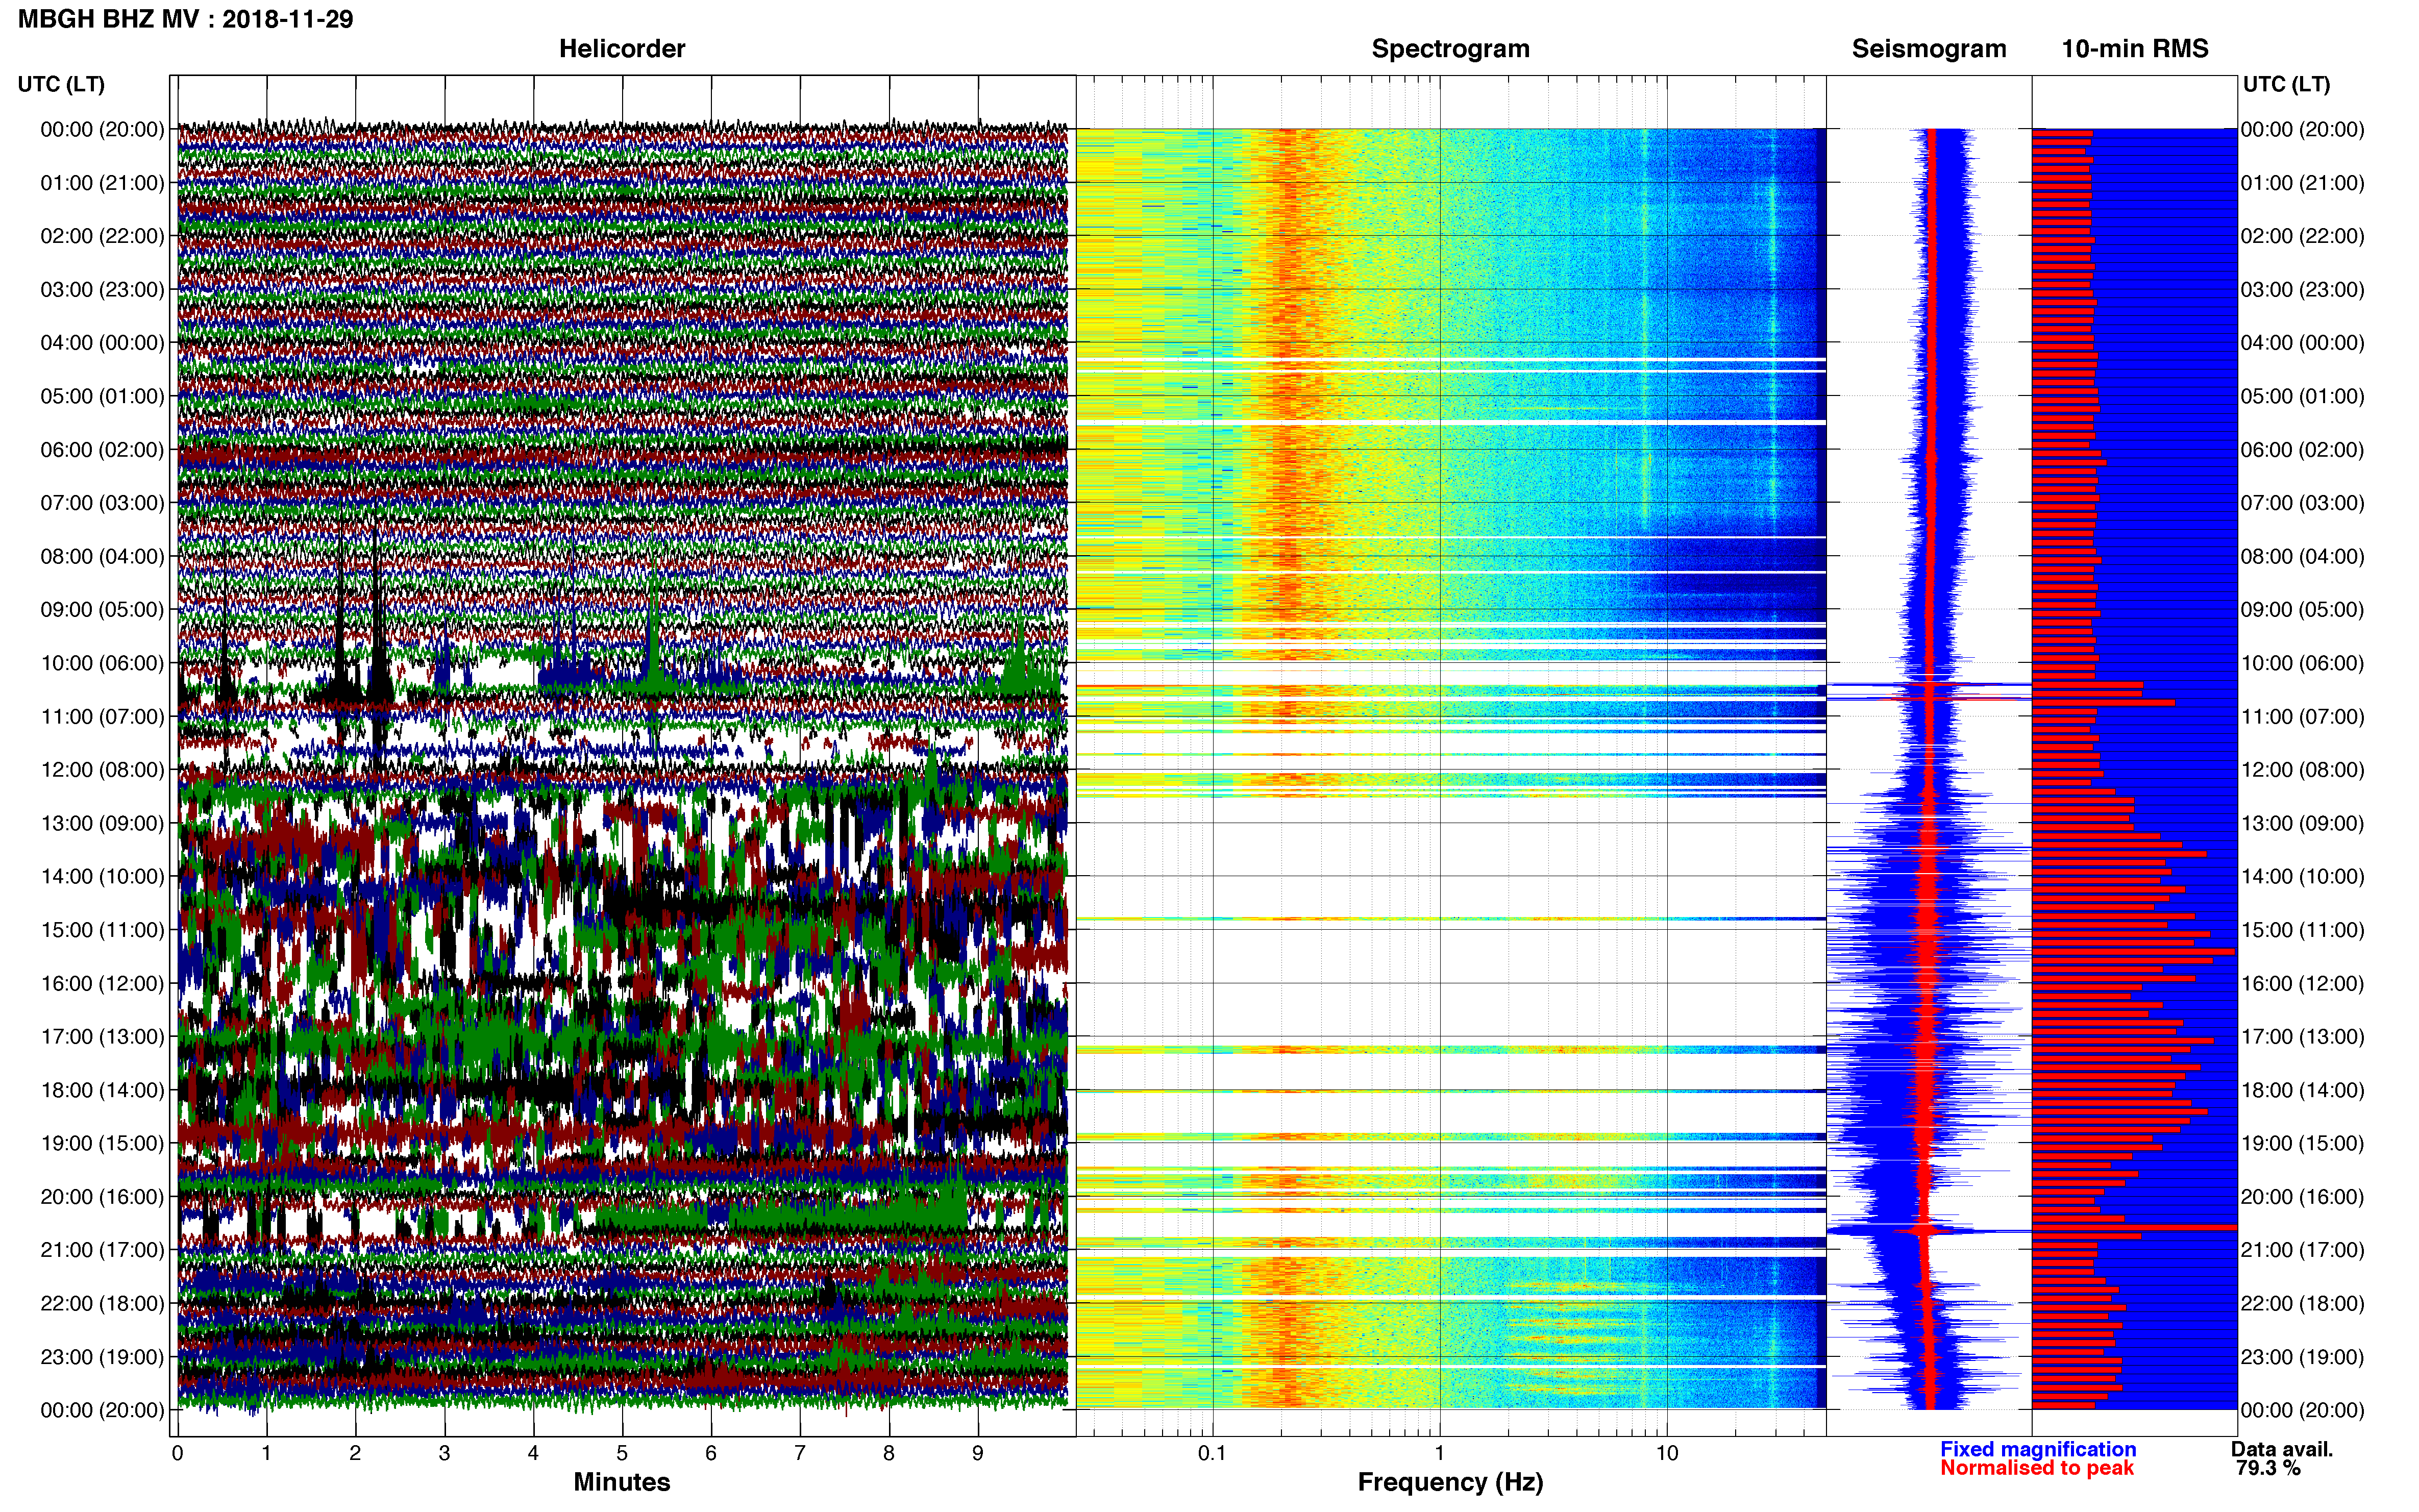Click helicorder minute tick label 3
The width and height of the screenshot is (2419, 1512).
pyautogui.click(x=444, y=1454)
